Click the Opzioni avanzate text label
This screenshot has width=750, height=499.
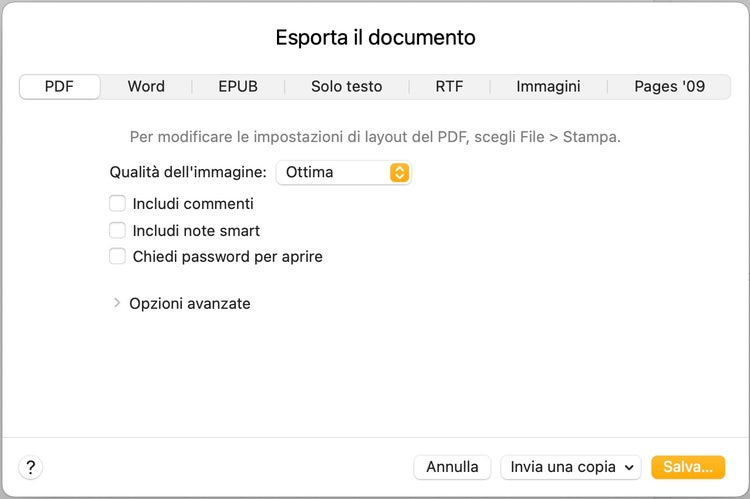click(x=190, y=303)
